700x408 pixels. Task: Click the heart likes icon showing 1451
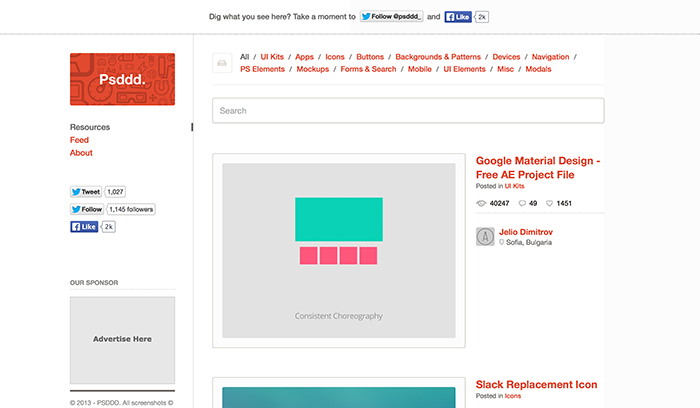point(550,204)
